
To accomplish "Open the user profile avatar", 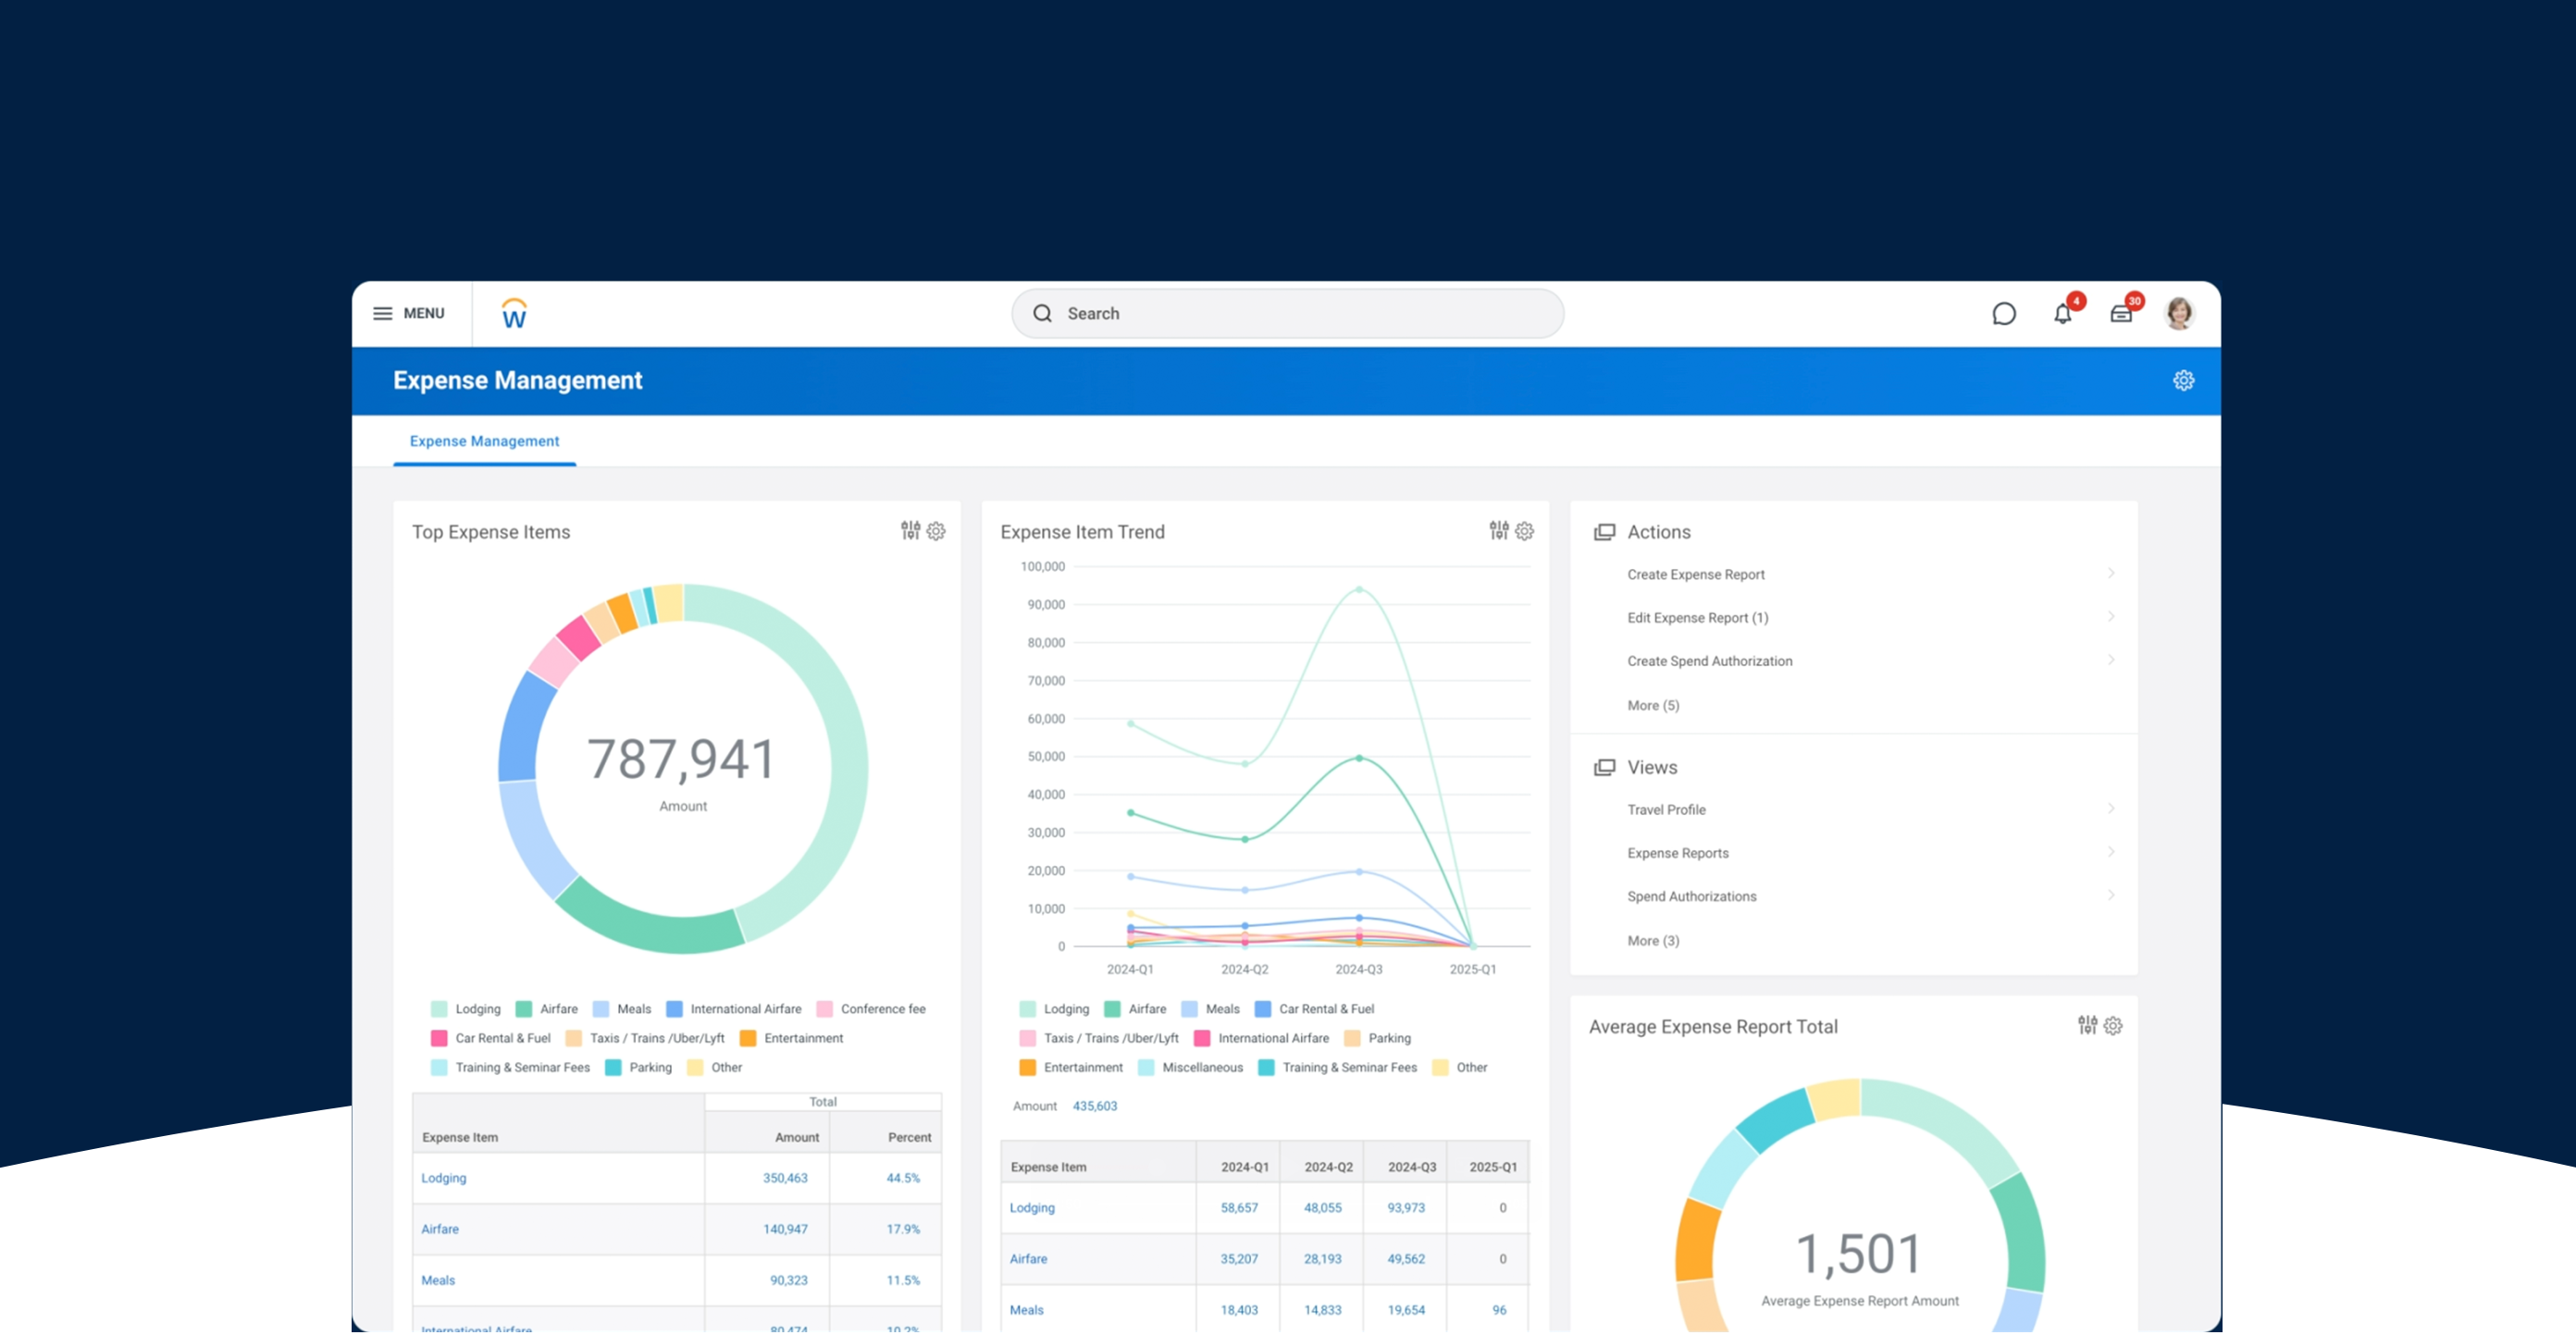I will [2179, 314].
